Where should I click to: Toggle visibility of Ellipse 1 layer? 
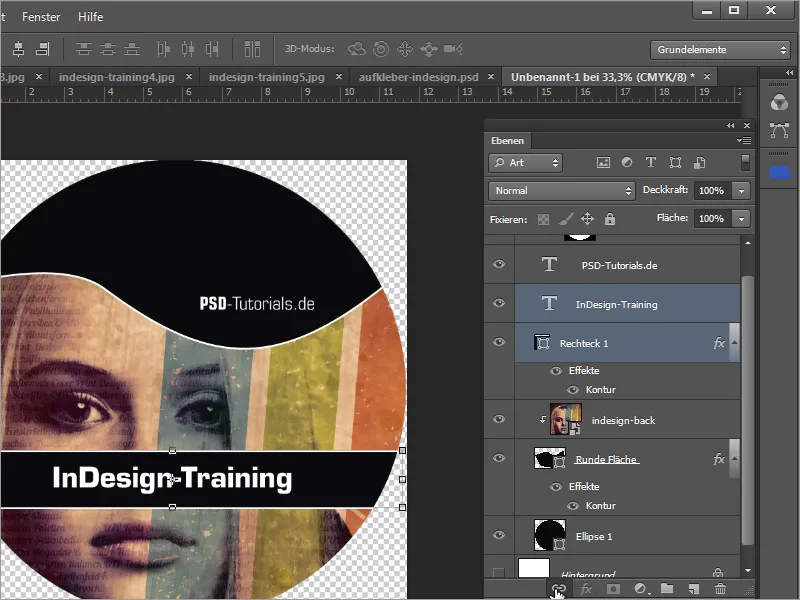(499, 536)
